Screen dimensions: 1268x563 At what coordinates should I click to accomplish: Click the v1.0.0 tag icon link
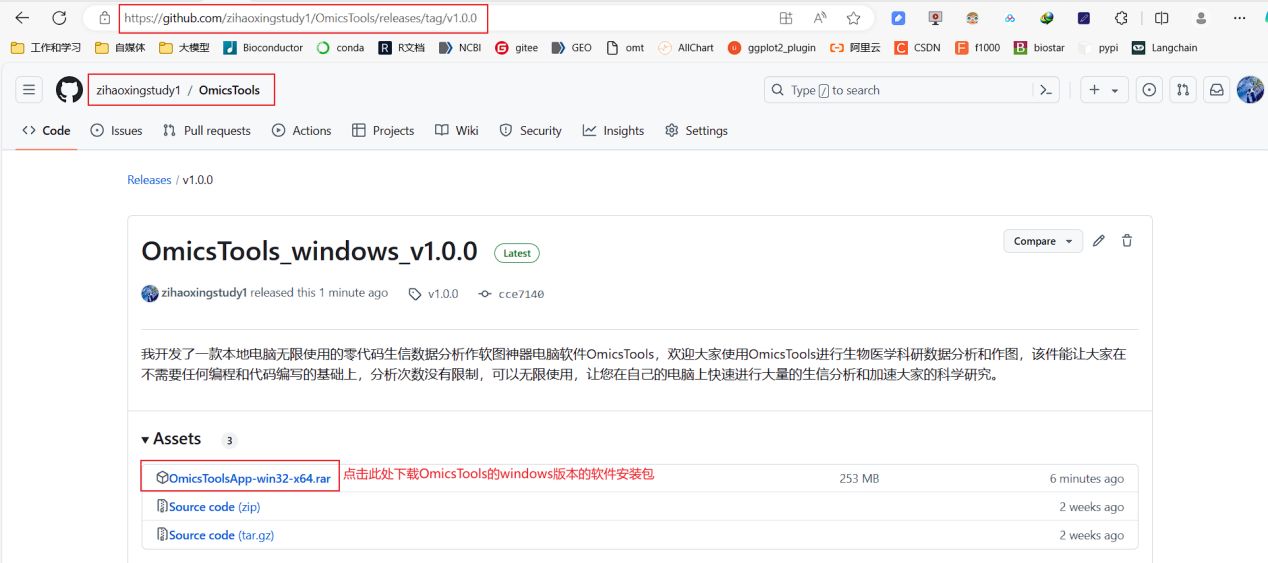tap(434, 294)
